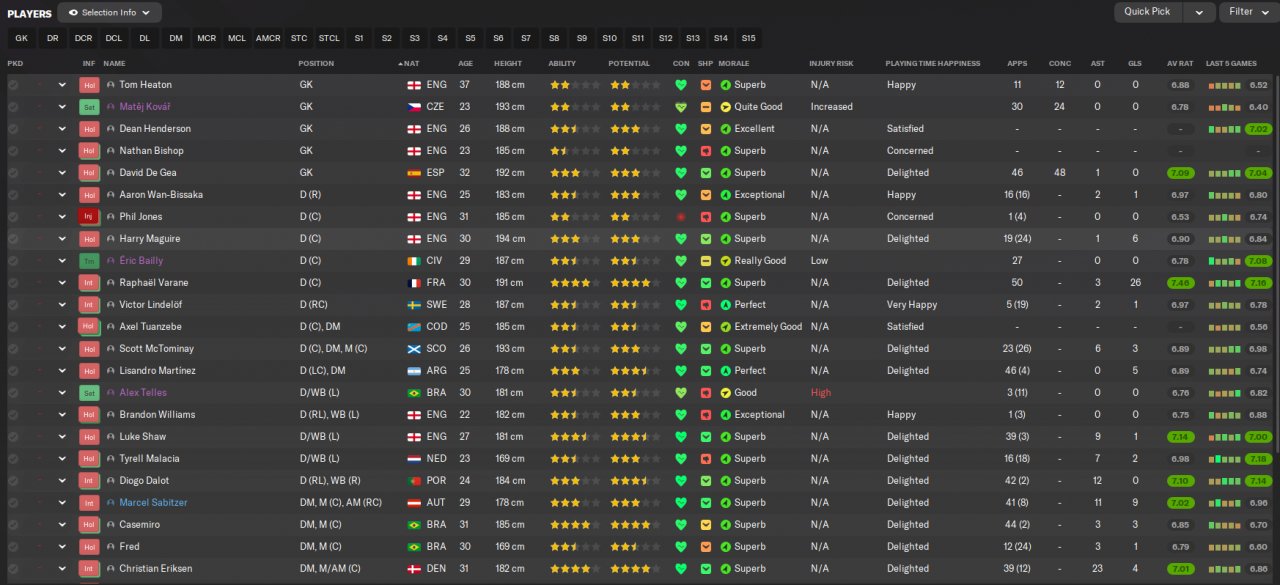The width and height of the screenshot is (1280, 585).
Task: Expand row chevron for Tom Heaton
Action: click(x=62, y=85)
